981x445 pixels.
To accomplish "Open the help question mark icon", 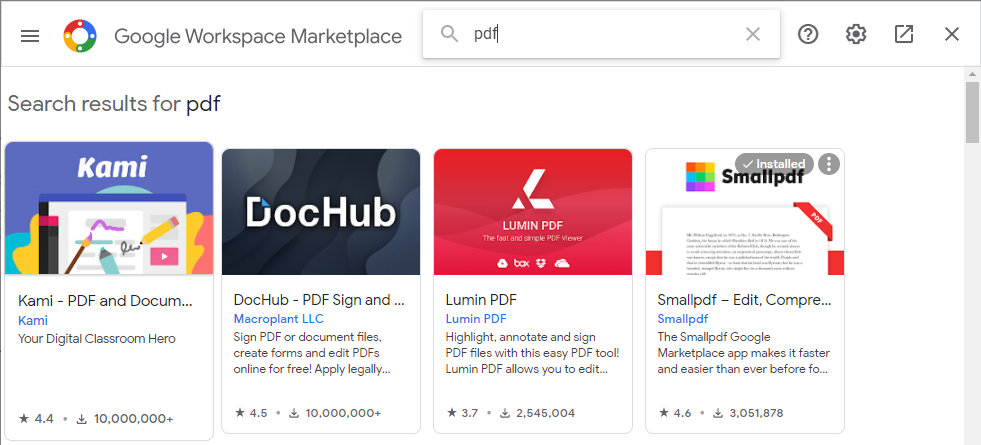I will click(x=808, y=34).
